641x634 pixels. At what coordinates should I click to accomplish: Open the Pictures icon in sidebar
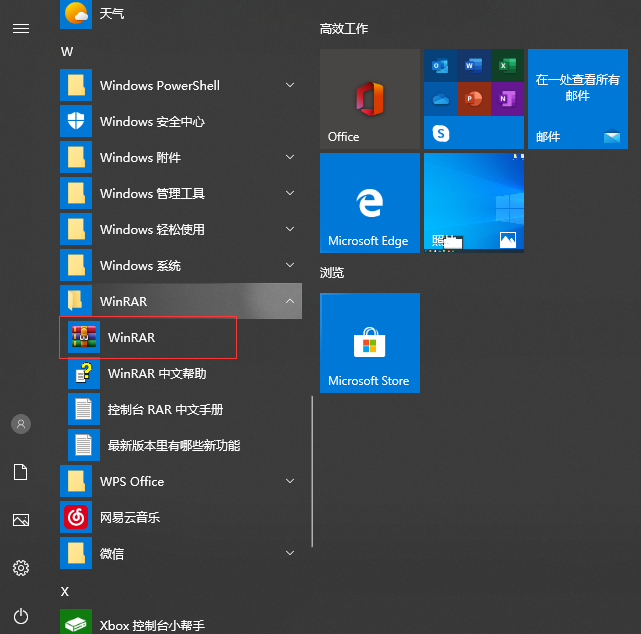point(21,520)
